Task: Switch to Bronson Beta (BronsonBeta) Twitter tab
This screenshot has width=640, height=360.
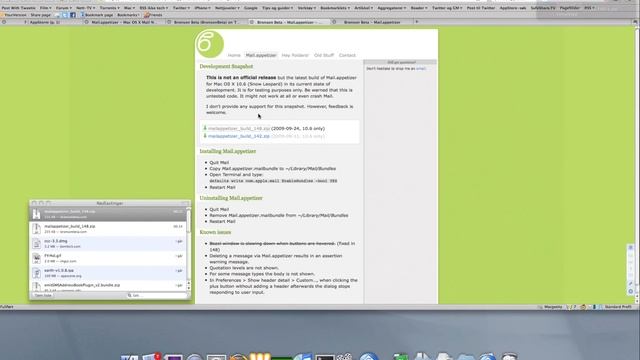Action: point(206,22)
